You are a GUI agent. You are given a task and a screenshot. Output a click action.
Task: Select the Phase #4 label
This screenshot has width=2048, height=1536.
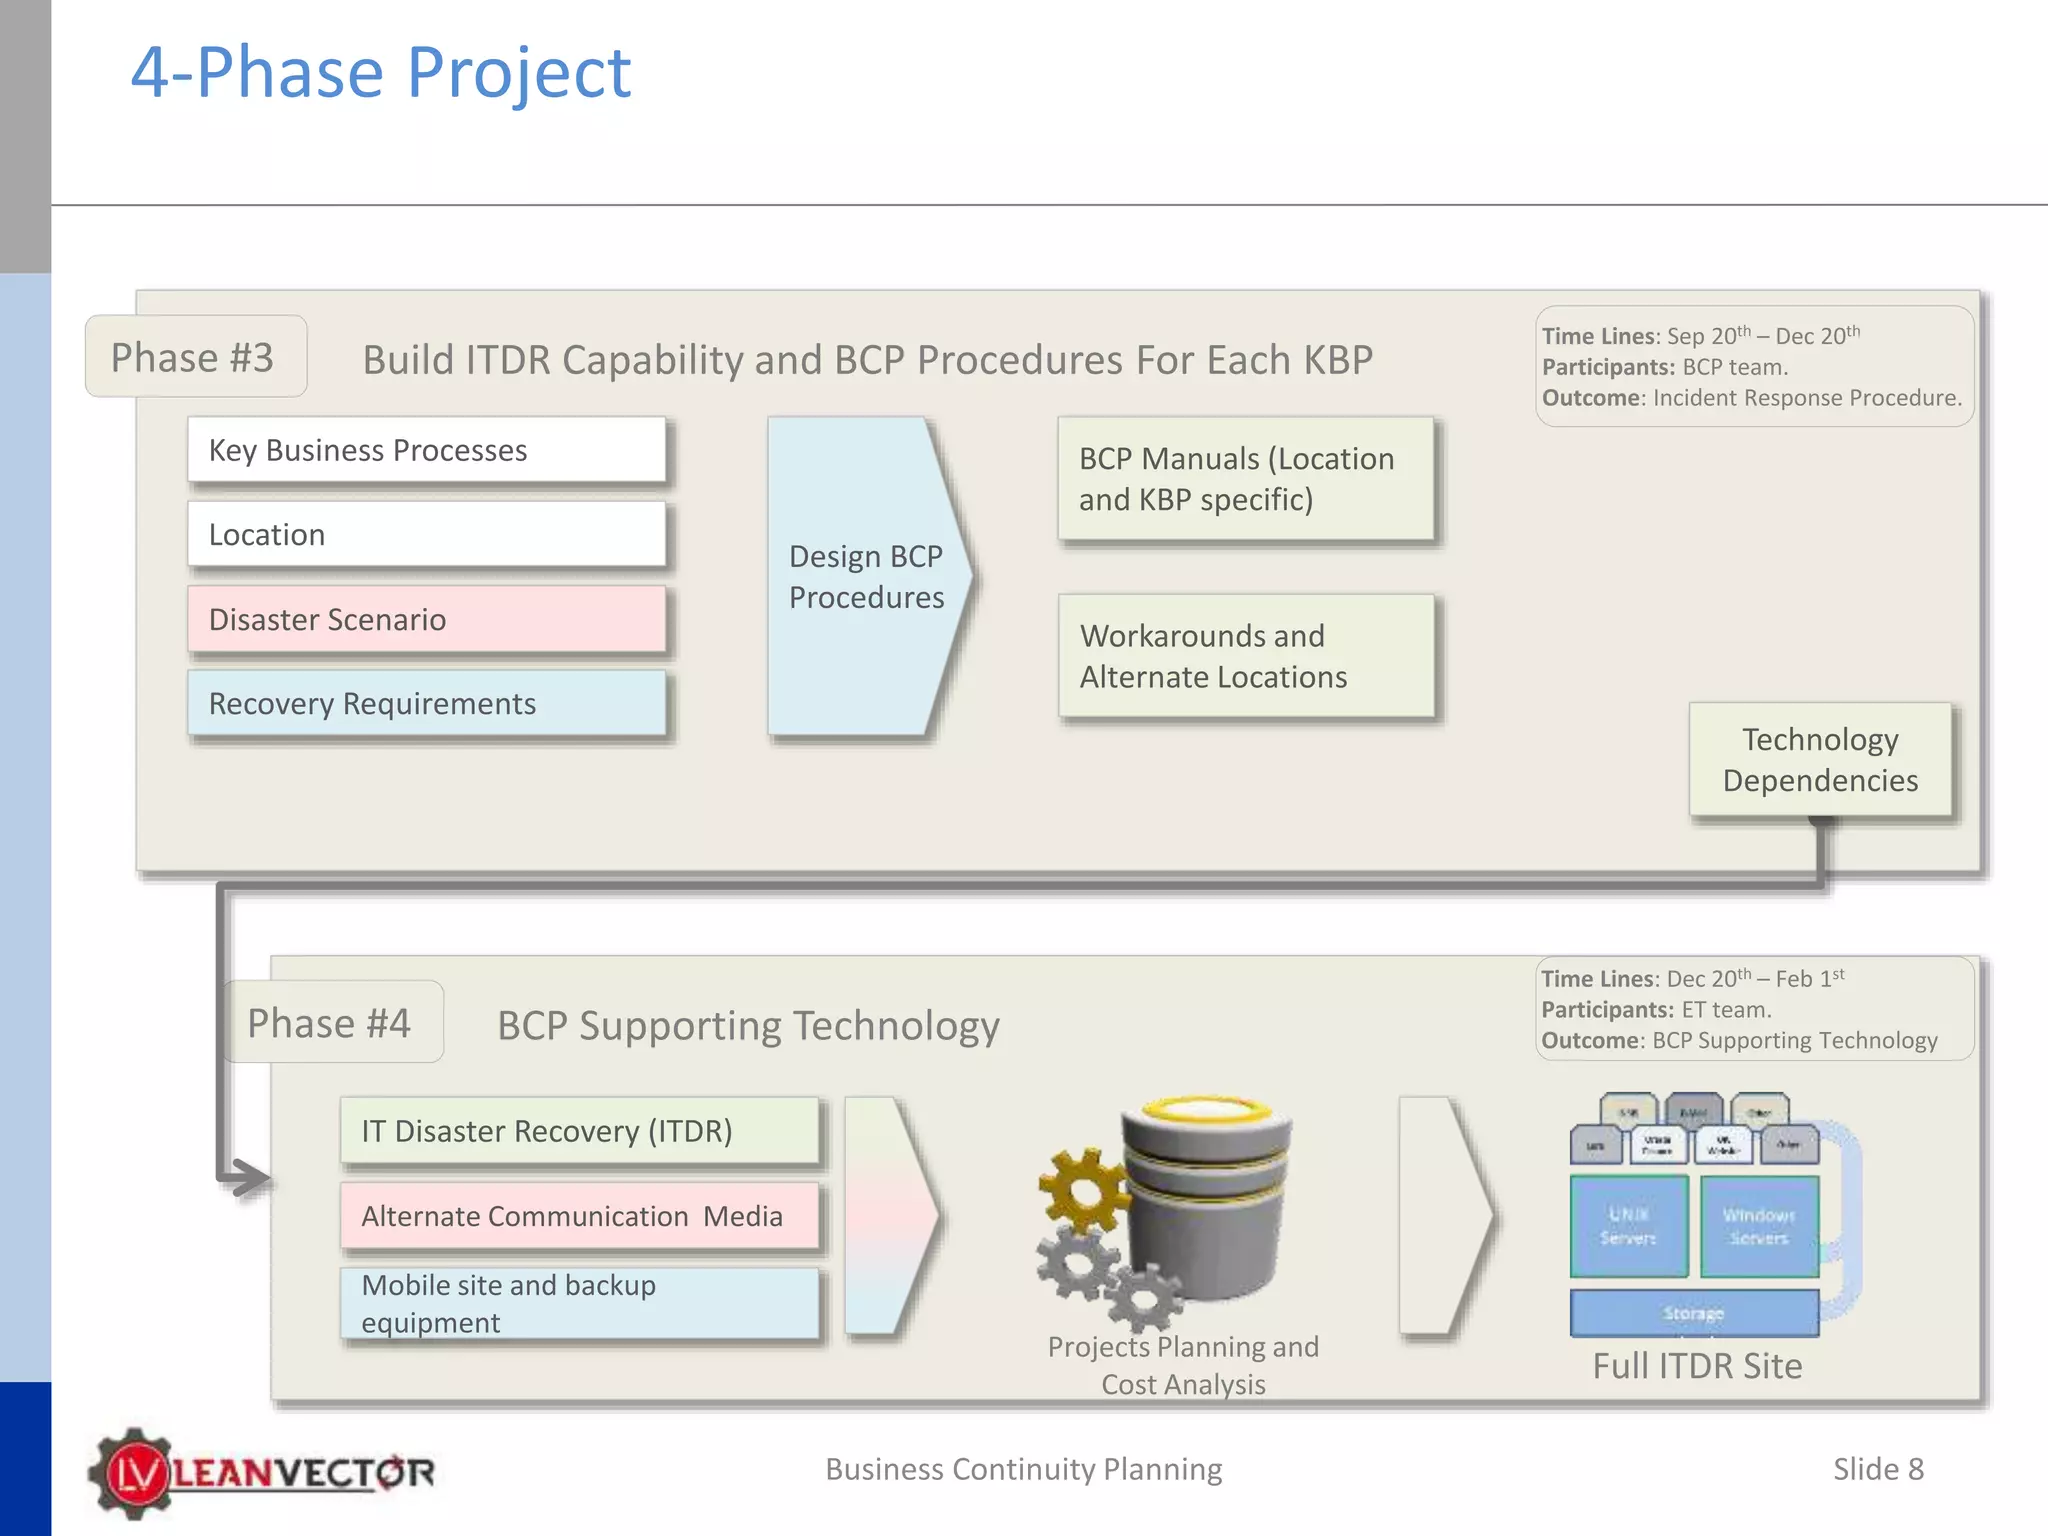(x=331, y=1022)
